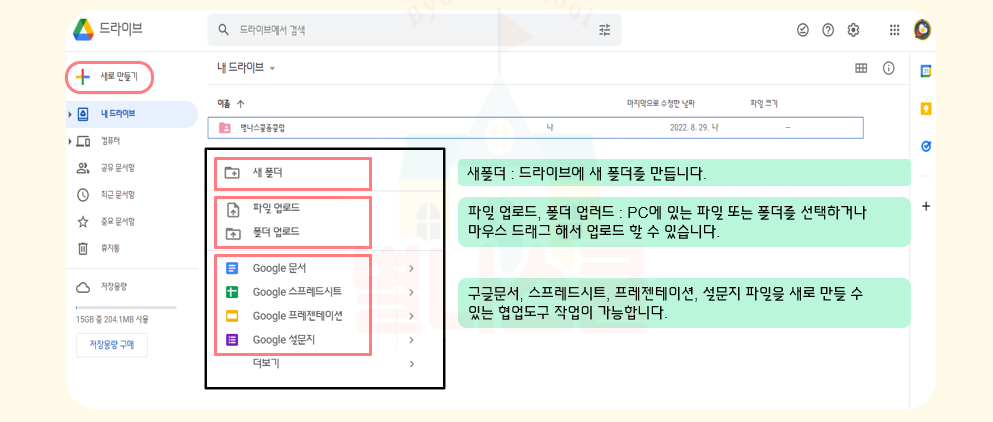The width and height of the screenshot is (993, 422).
Task: Click the 파일 업로드 file icon
Action: point(232,208)
